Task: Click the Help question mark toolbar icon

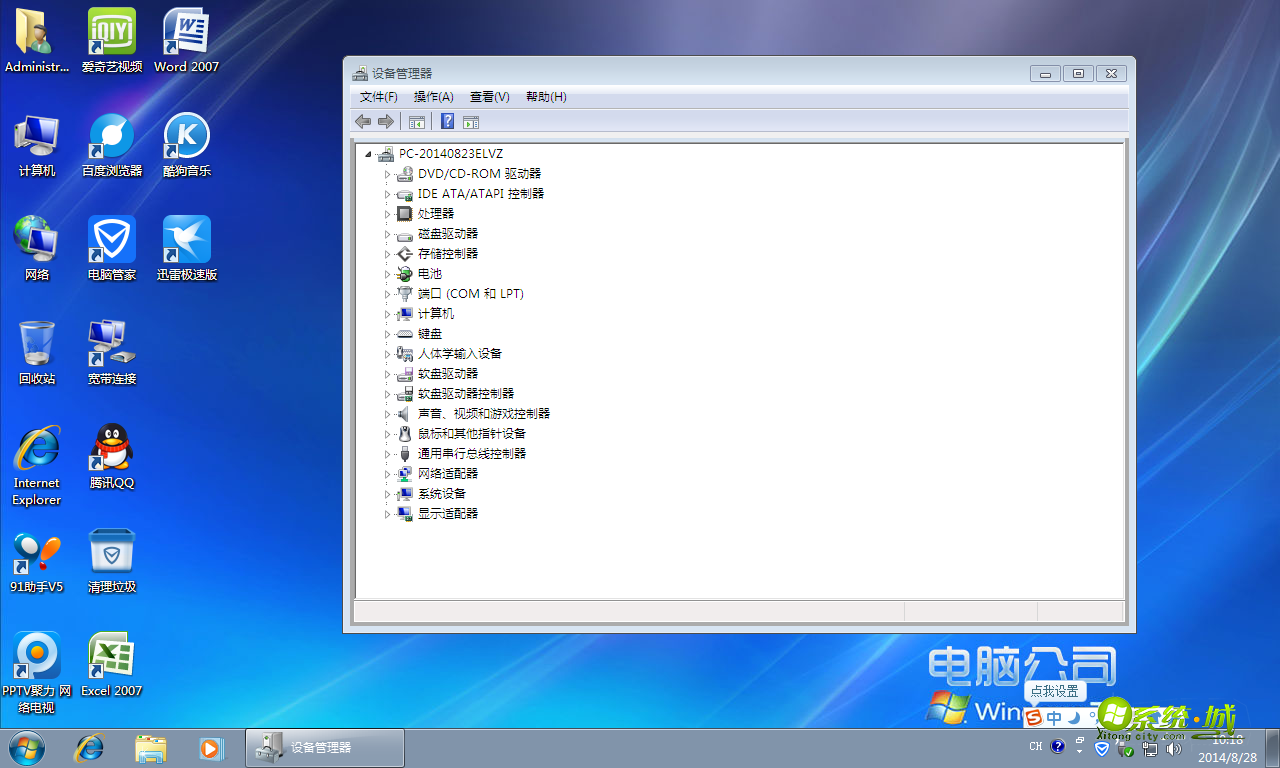Action: [446, 121]
